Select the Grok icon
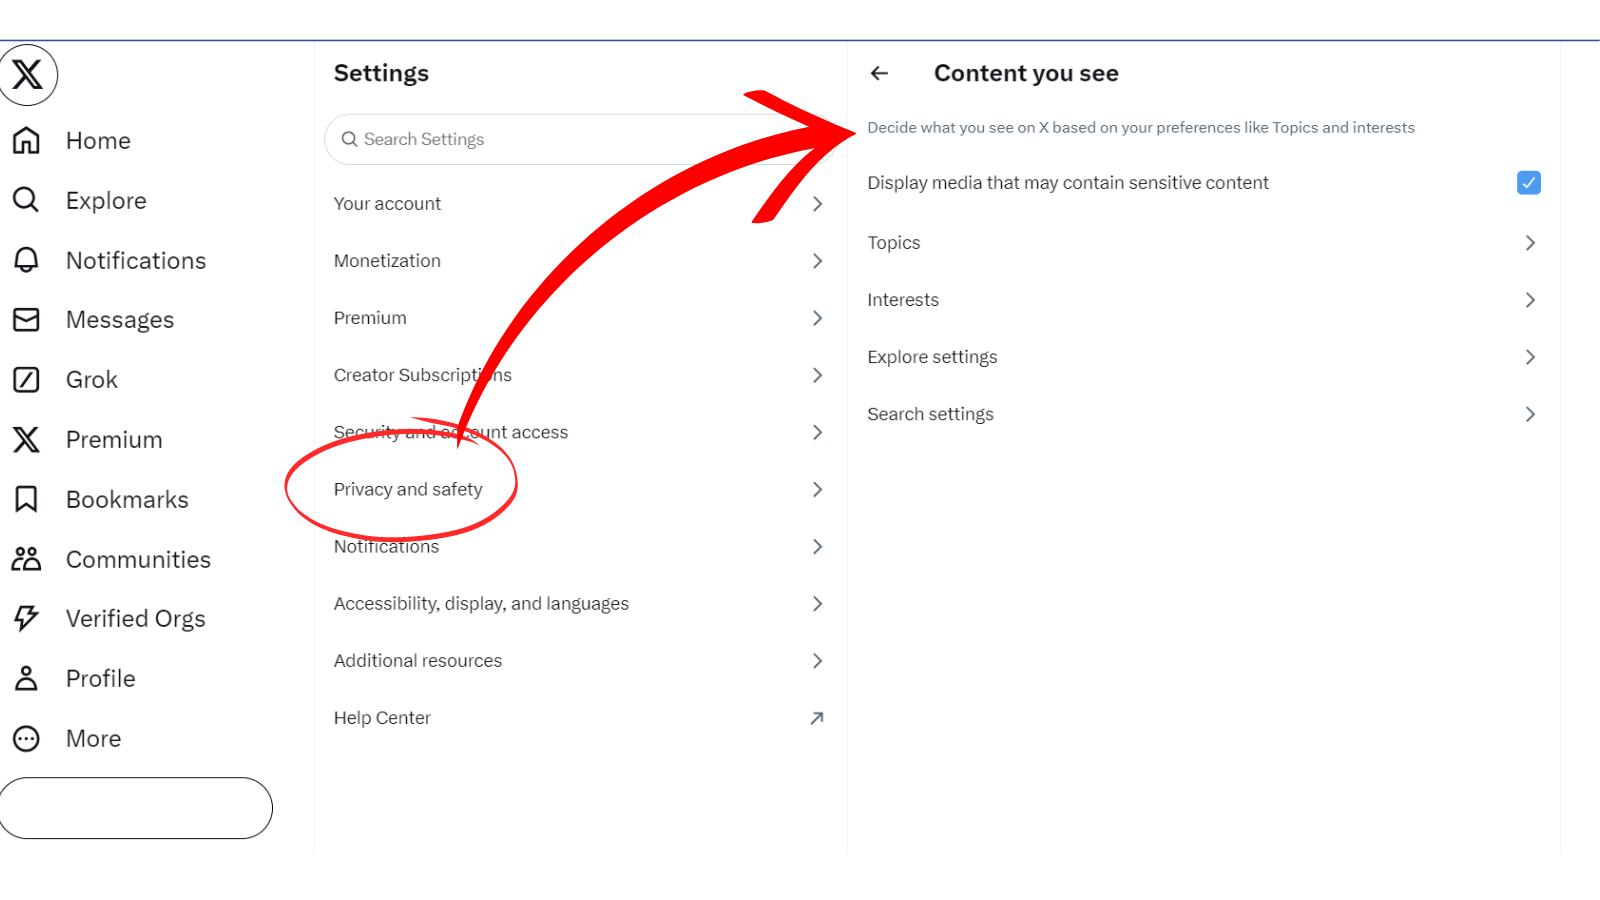The width and height of the screenshot is (1600, 900). click(x=25, y=379)
